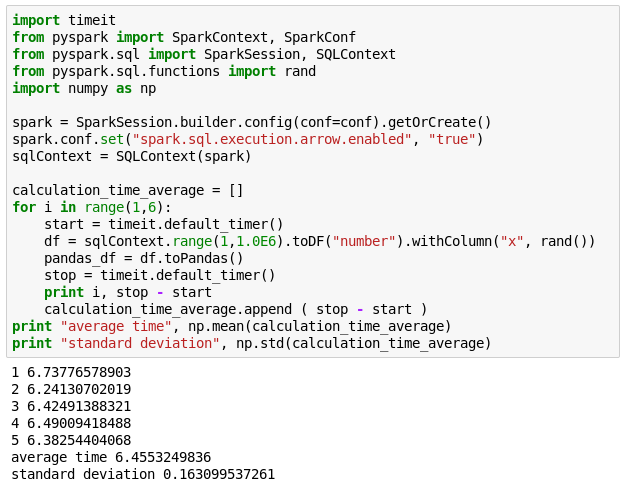Click the calculation_time_average.append line
Image resolution: width=623 pixels, height=490 pixels.
[x=235, y=309]
